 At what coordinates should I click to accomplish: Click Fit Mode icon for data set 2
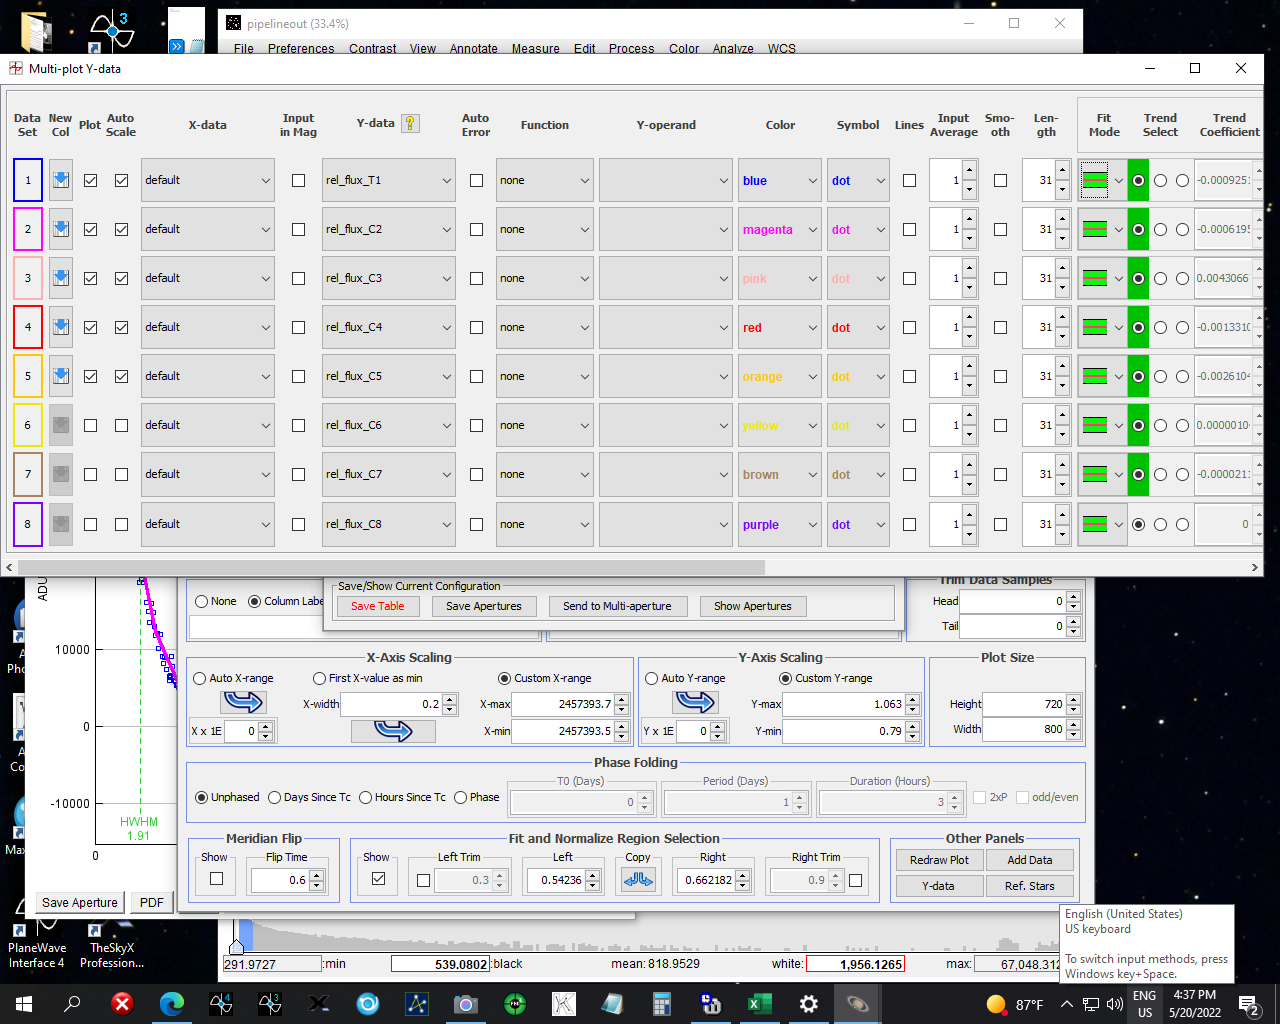tap(1096, 229)
